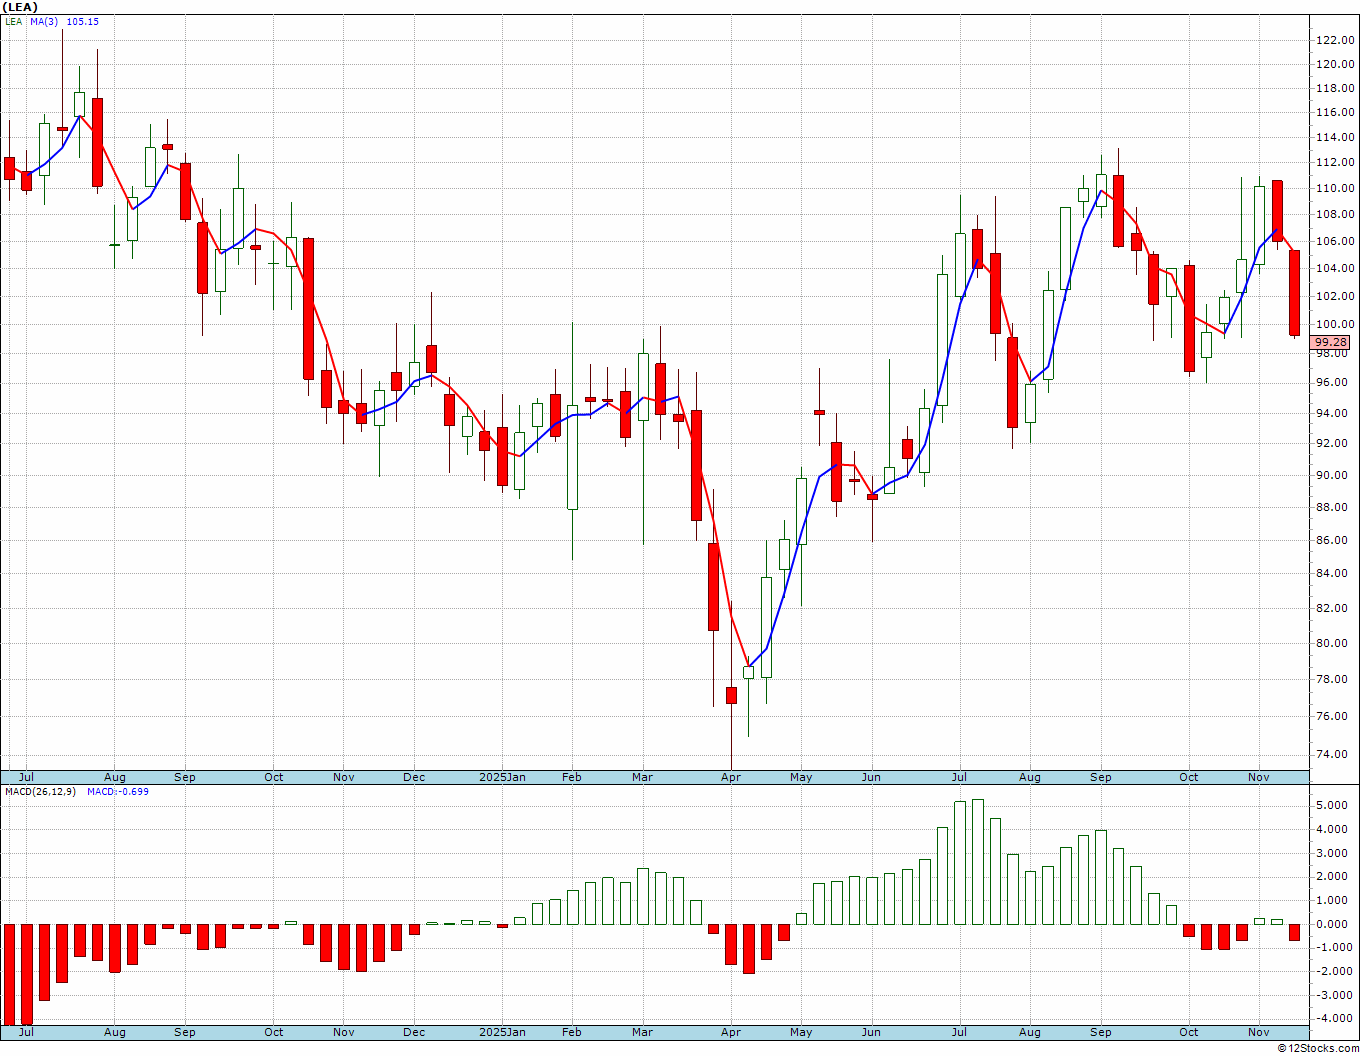Select the 108.00 price axis label
Viewport: 1360px width, 1056px height.
coord(1335,214)
